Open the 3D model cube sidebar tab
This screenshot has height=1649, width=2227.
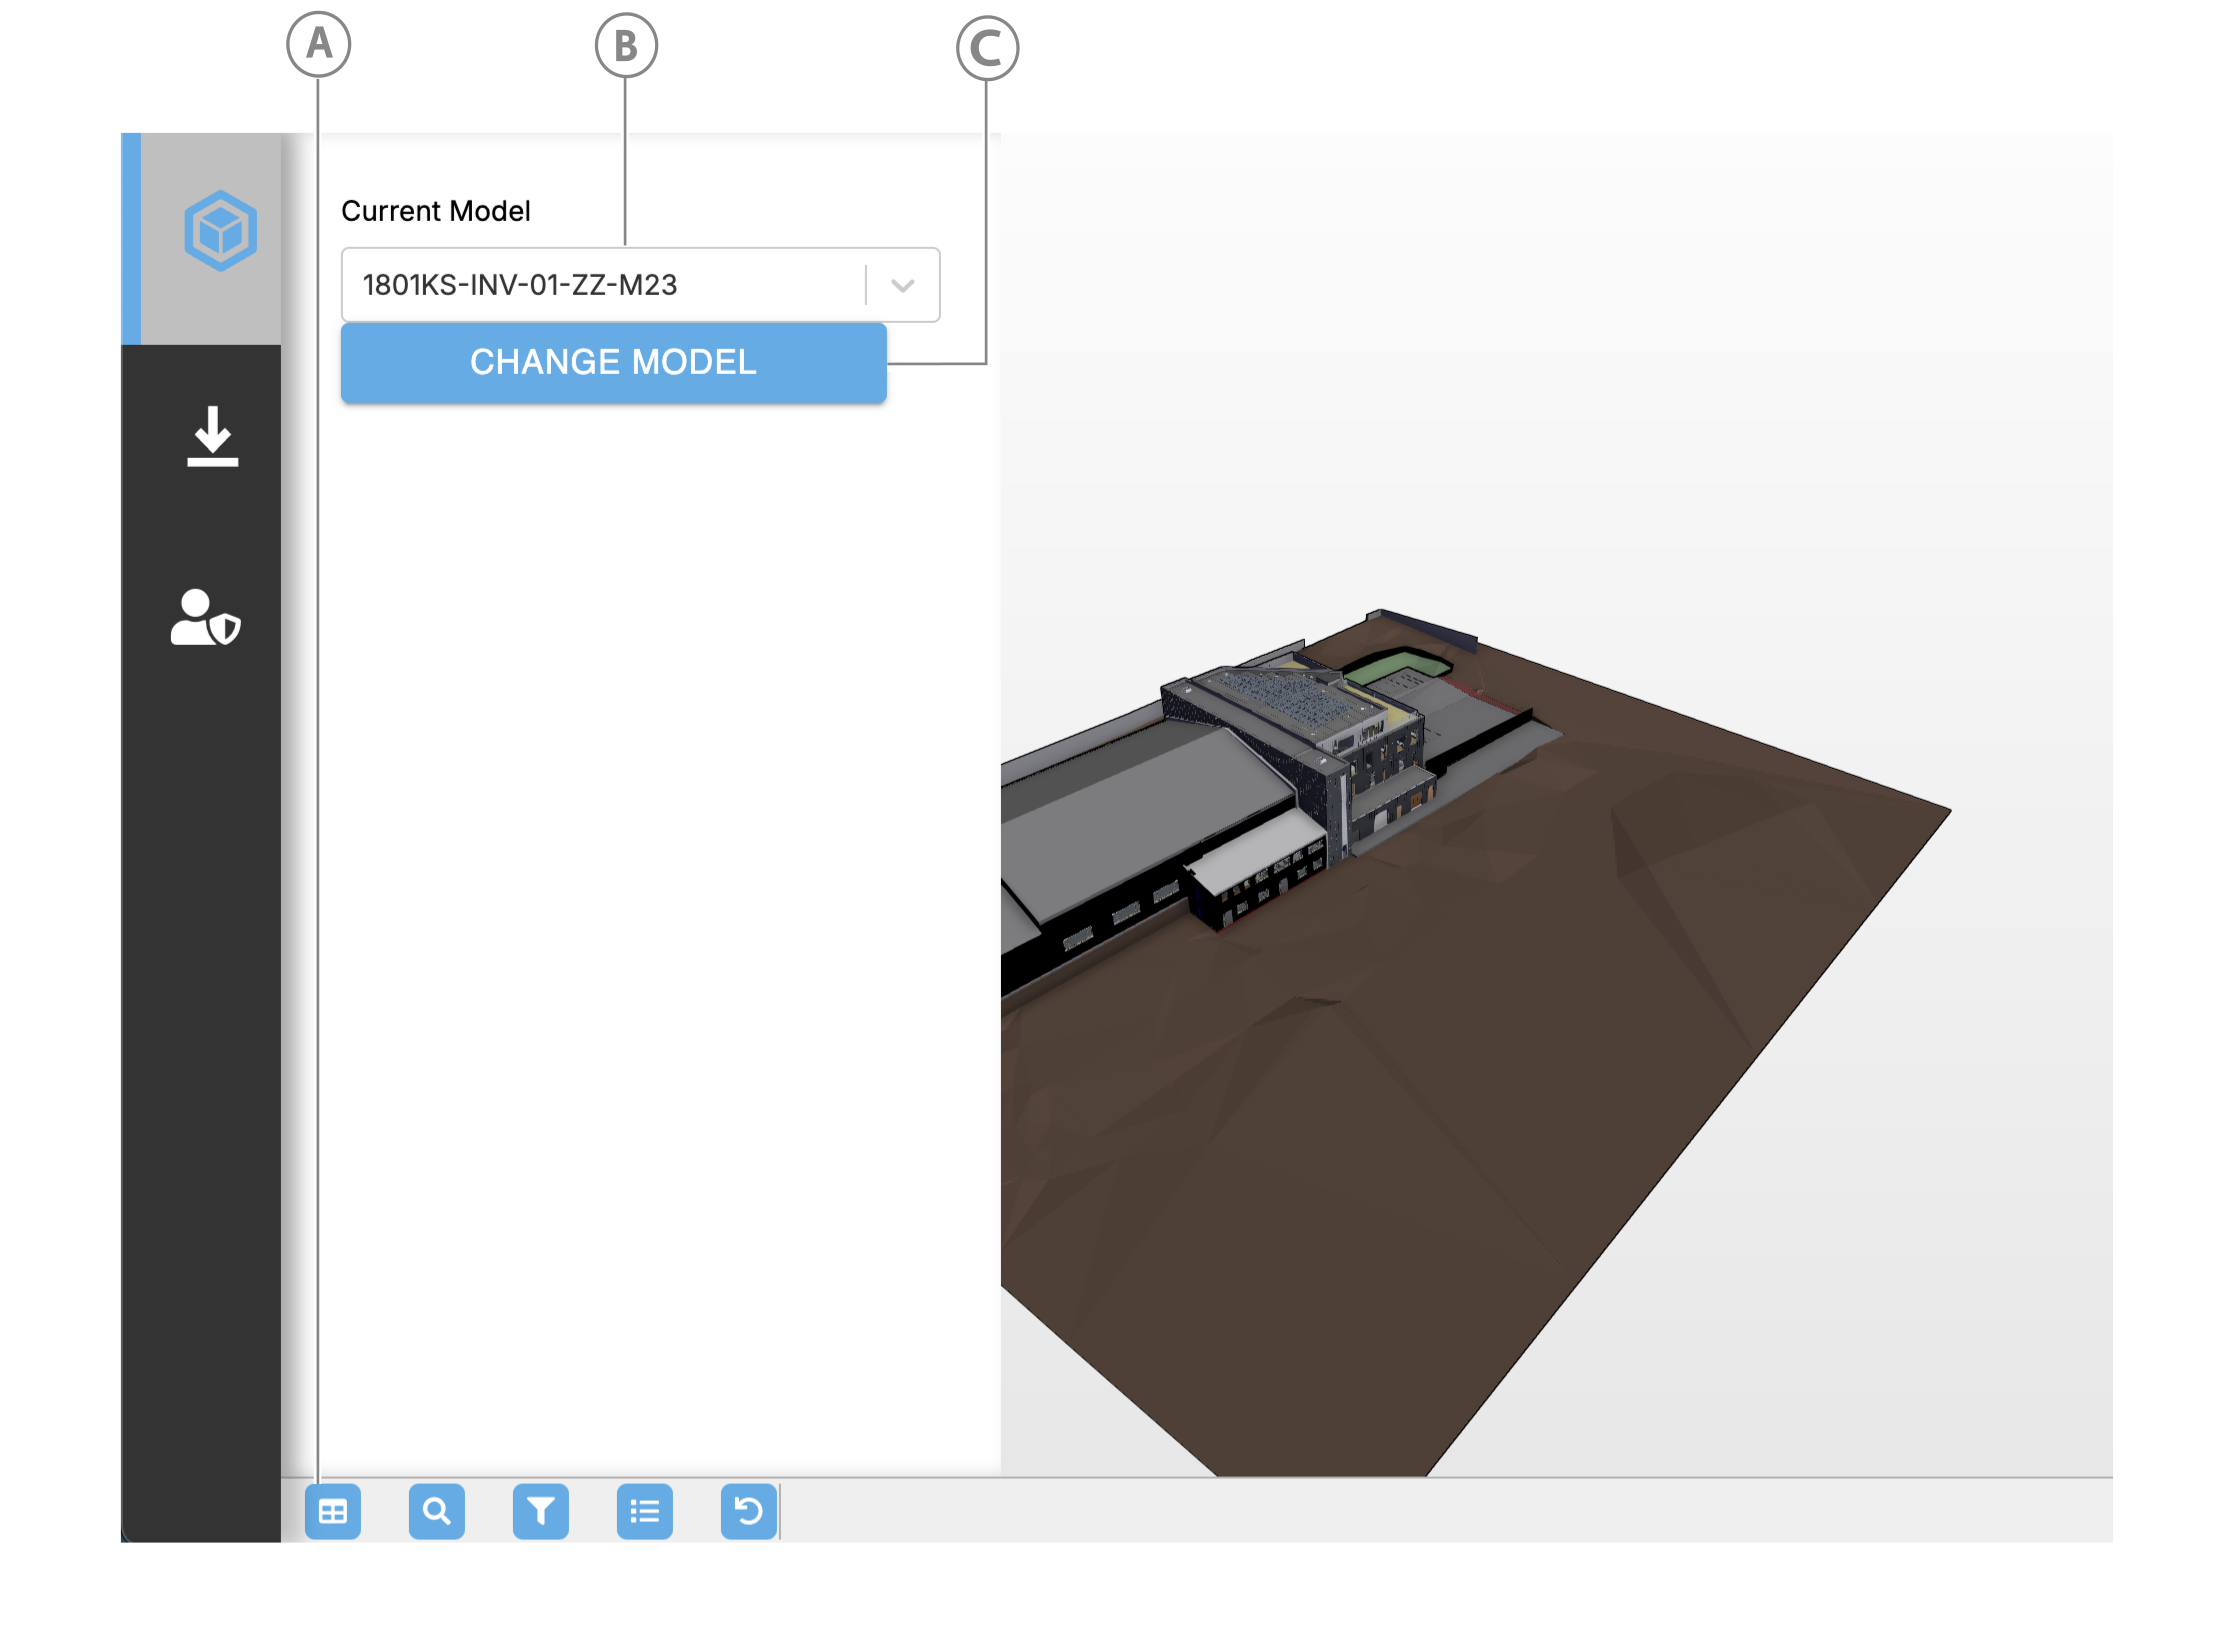(x=220, y=231)
